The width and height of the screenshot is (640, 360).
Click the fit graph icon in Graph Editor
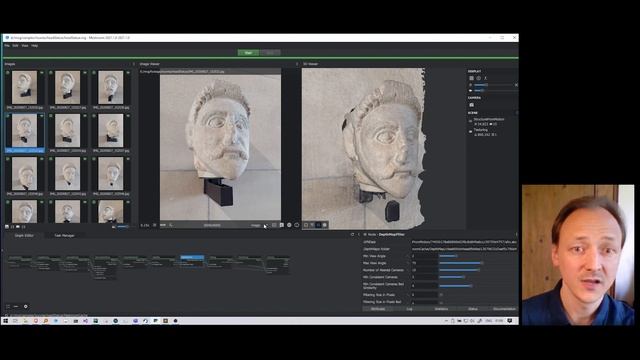(8, 307)
